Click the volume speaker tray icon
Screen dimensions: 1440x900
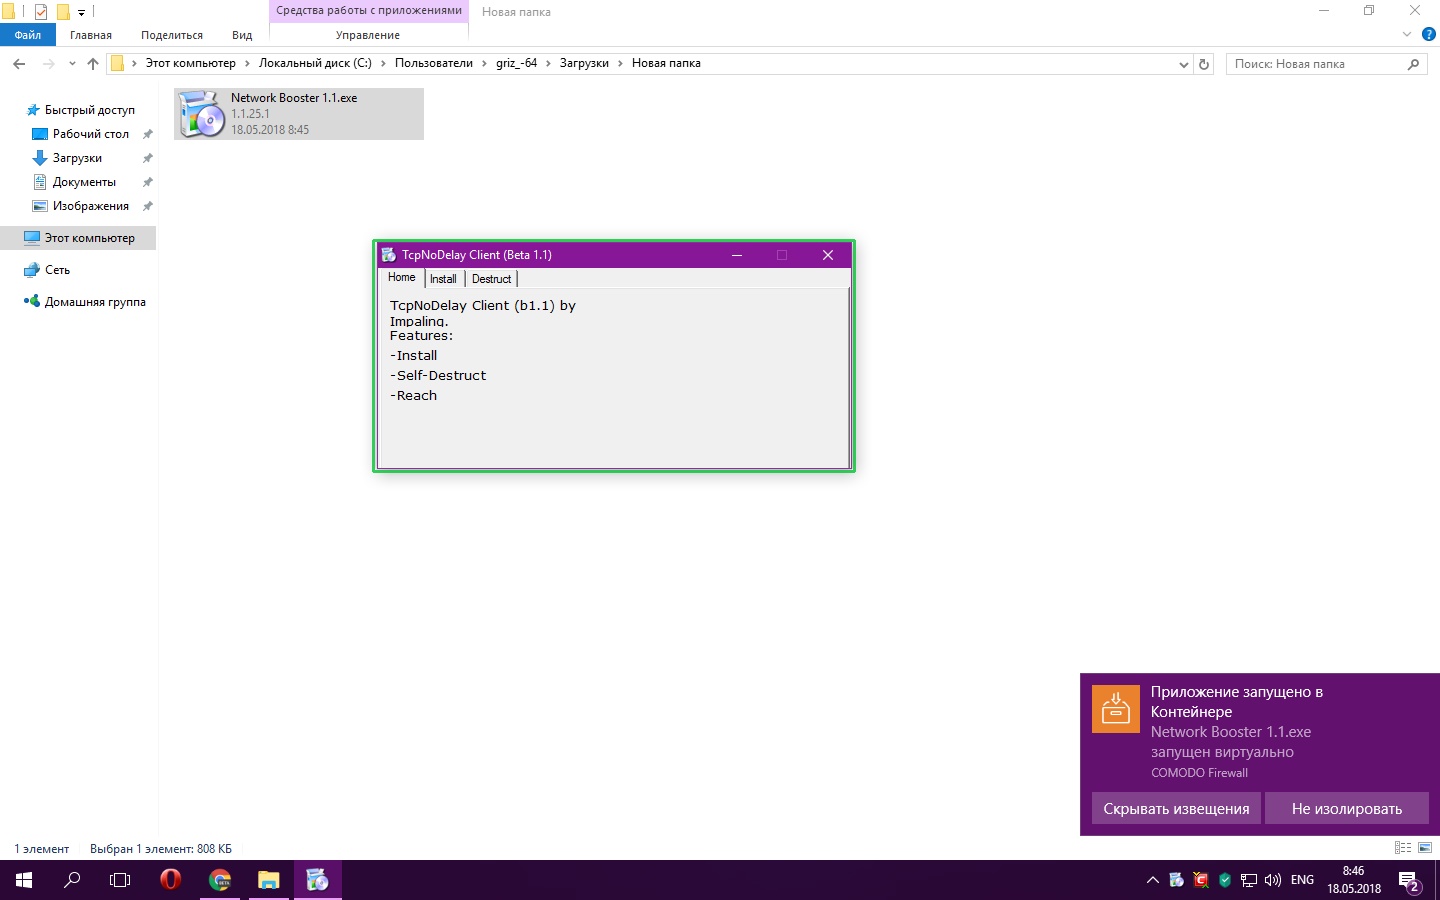pos(1273,880)
